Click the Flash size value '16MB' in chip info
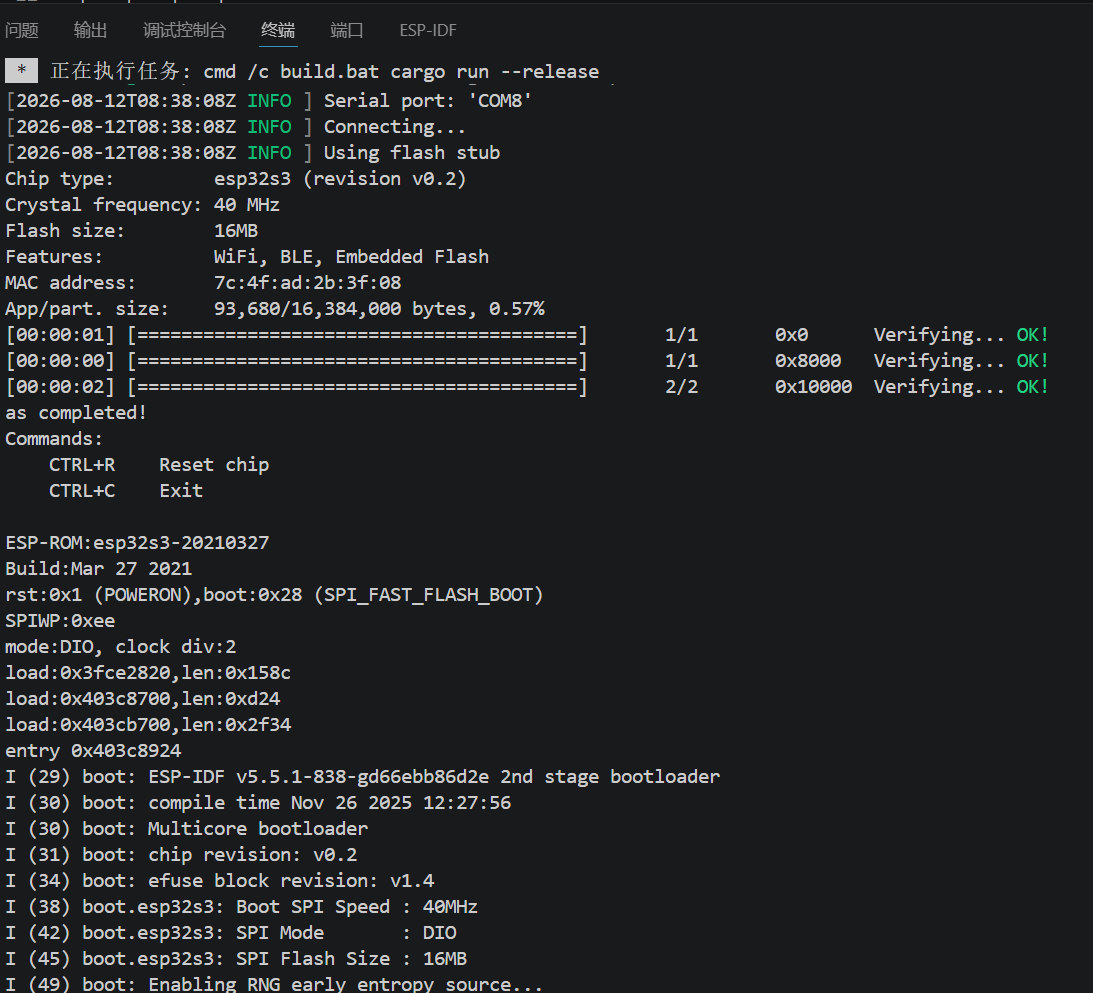This screenshot has height=993, width=1093. coord(236,231)
